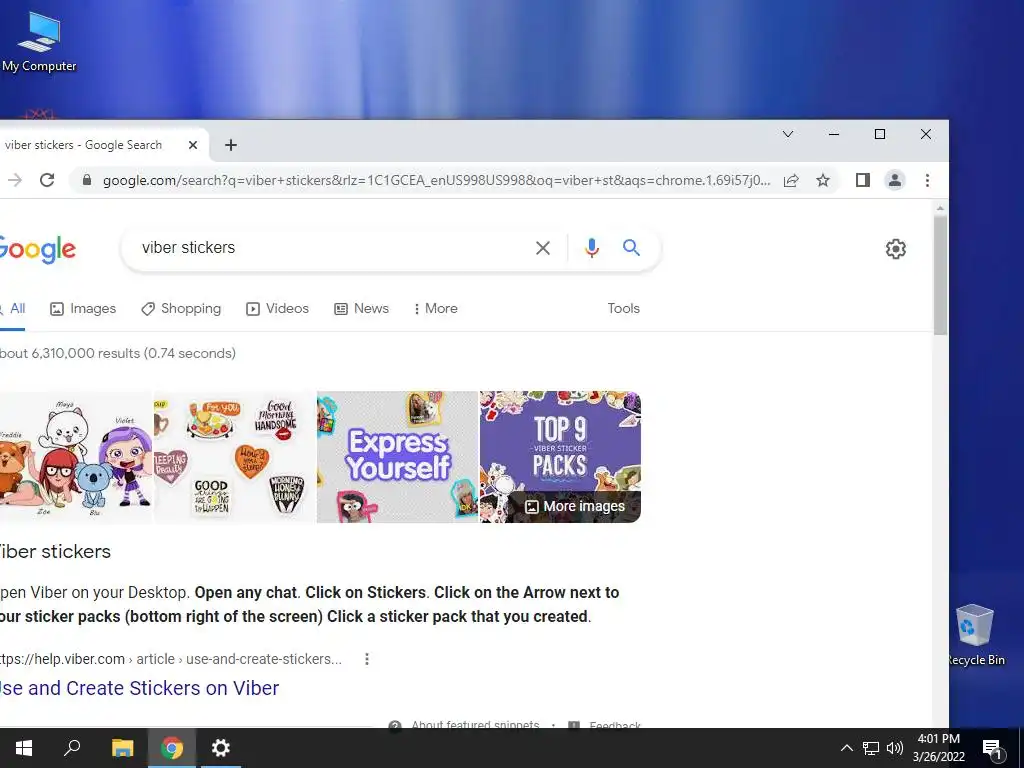Screen dimensions: 1024x768
Task: Show hidden system tray icons
Action: pos(846,748)
